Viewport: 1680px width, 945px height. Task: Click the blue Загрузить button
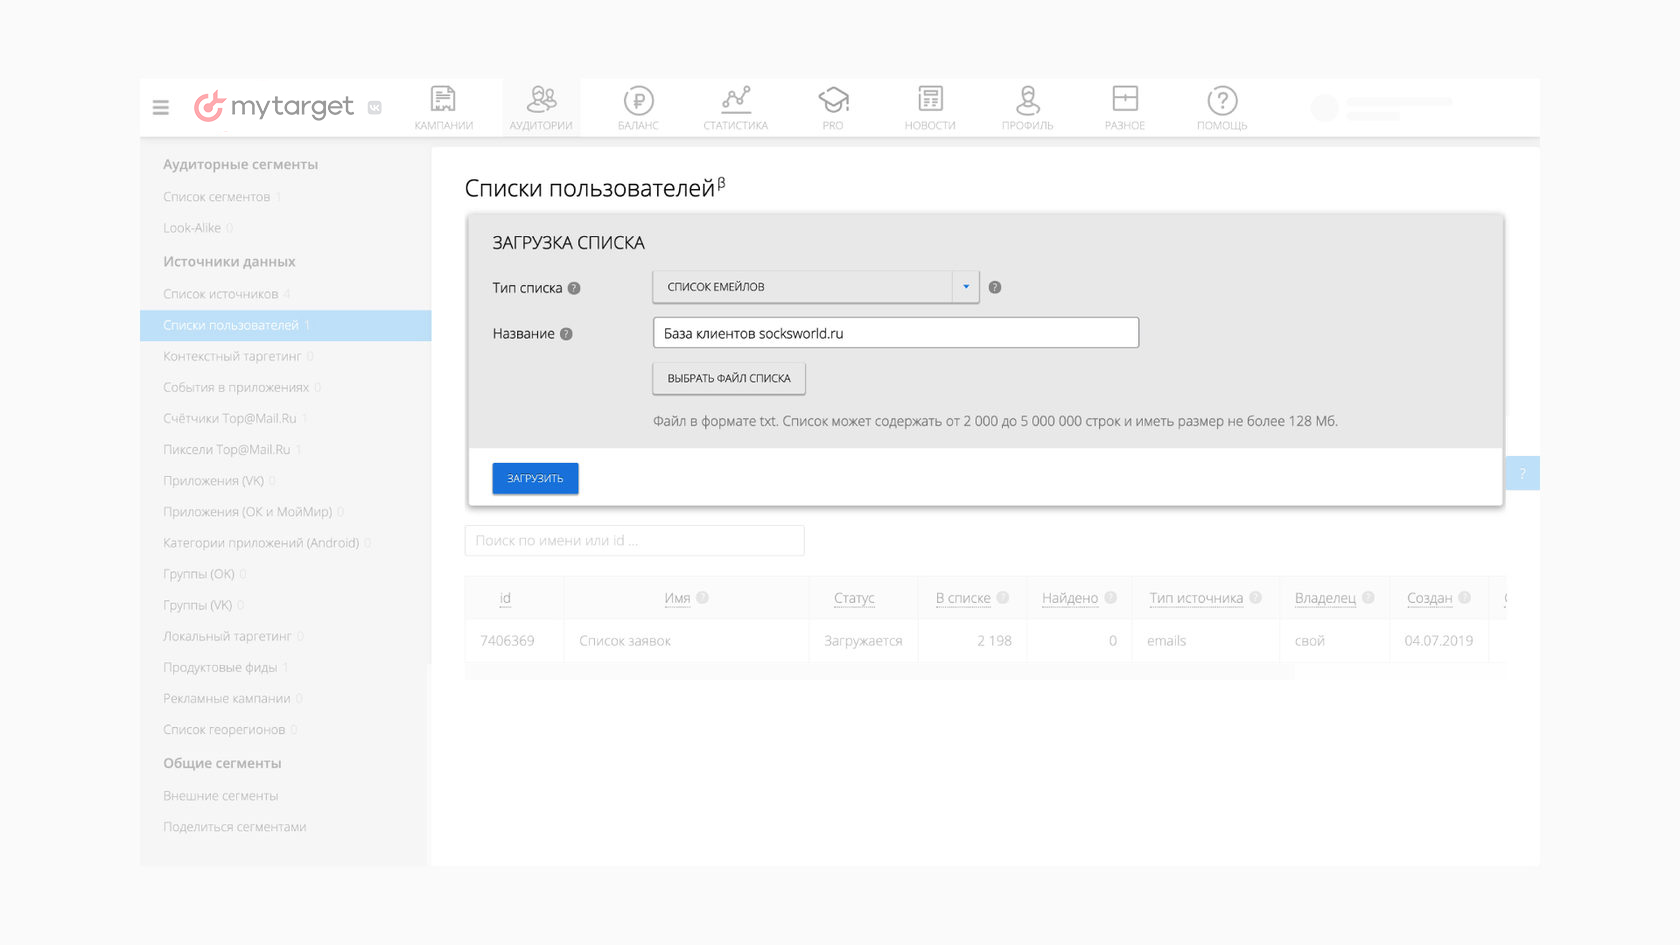(535, 478)
